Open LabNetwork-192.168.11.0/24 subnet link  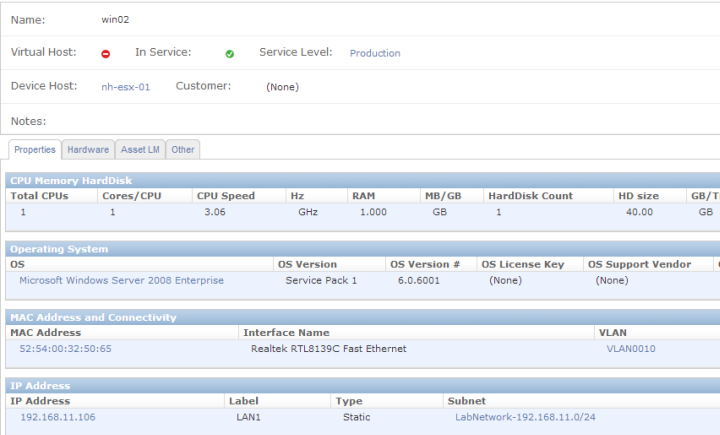[525, 417]
